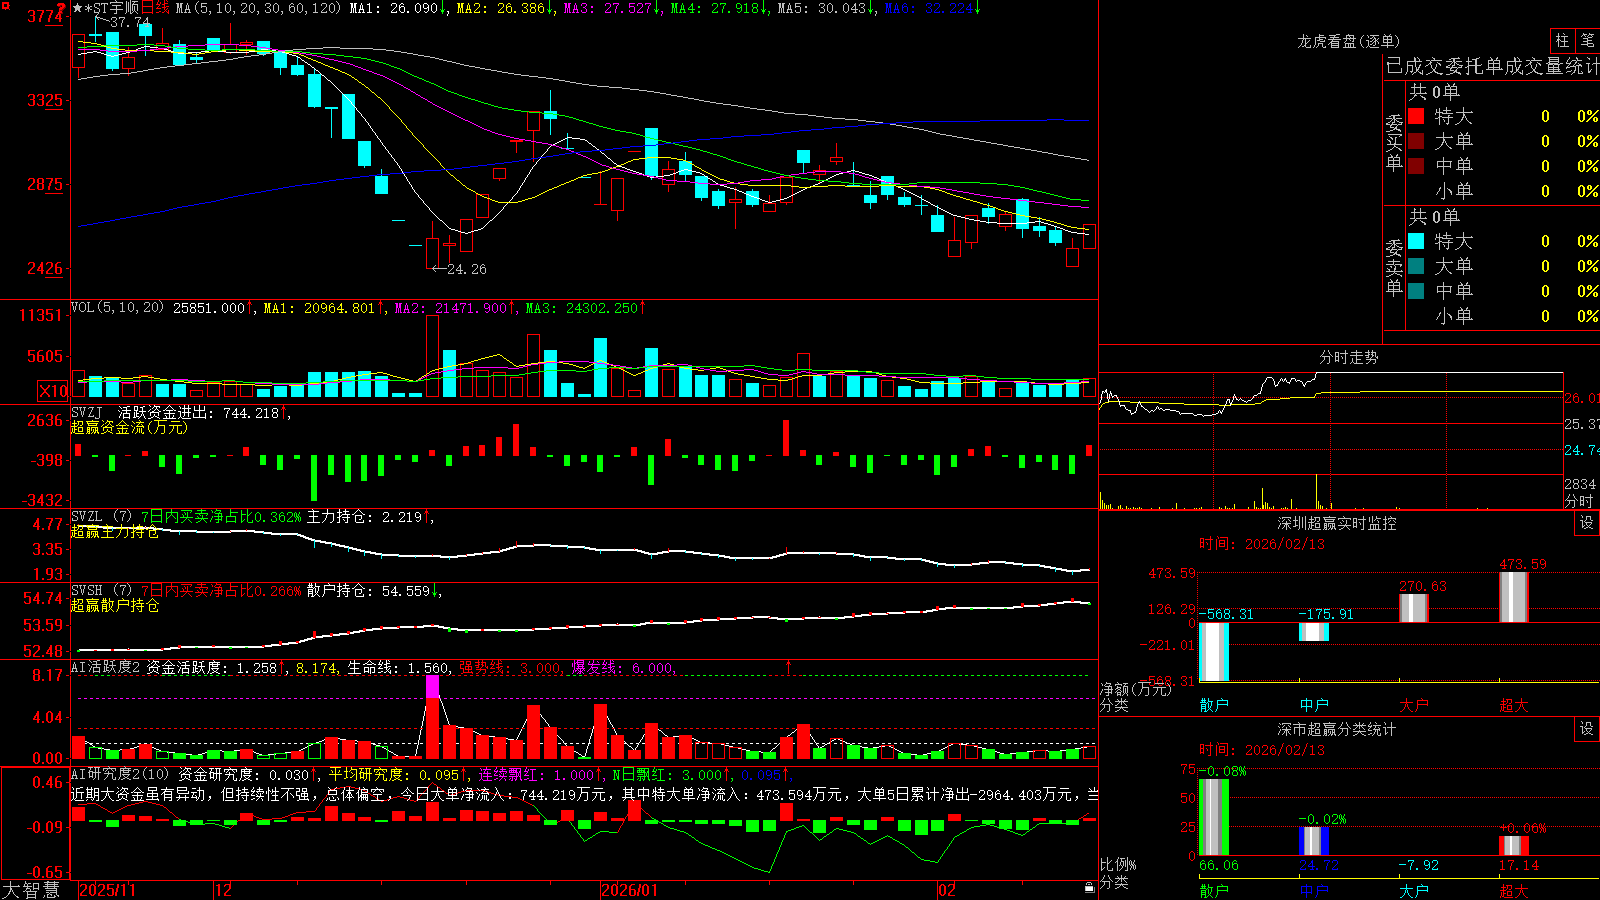This screenshot has height=900, width=1600.
Task: Click the 37.74 high price annotation
Action: coord(130,22)
